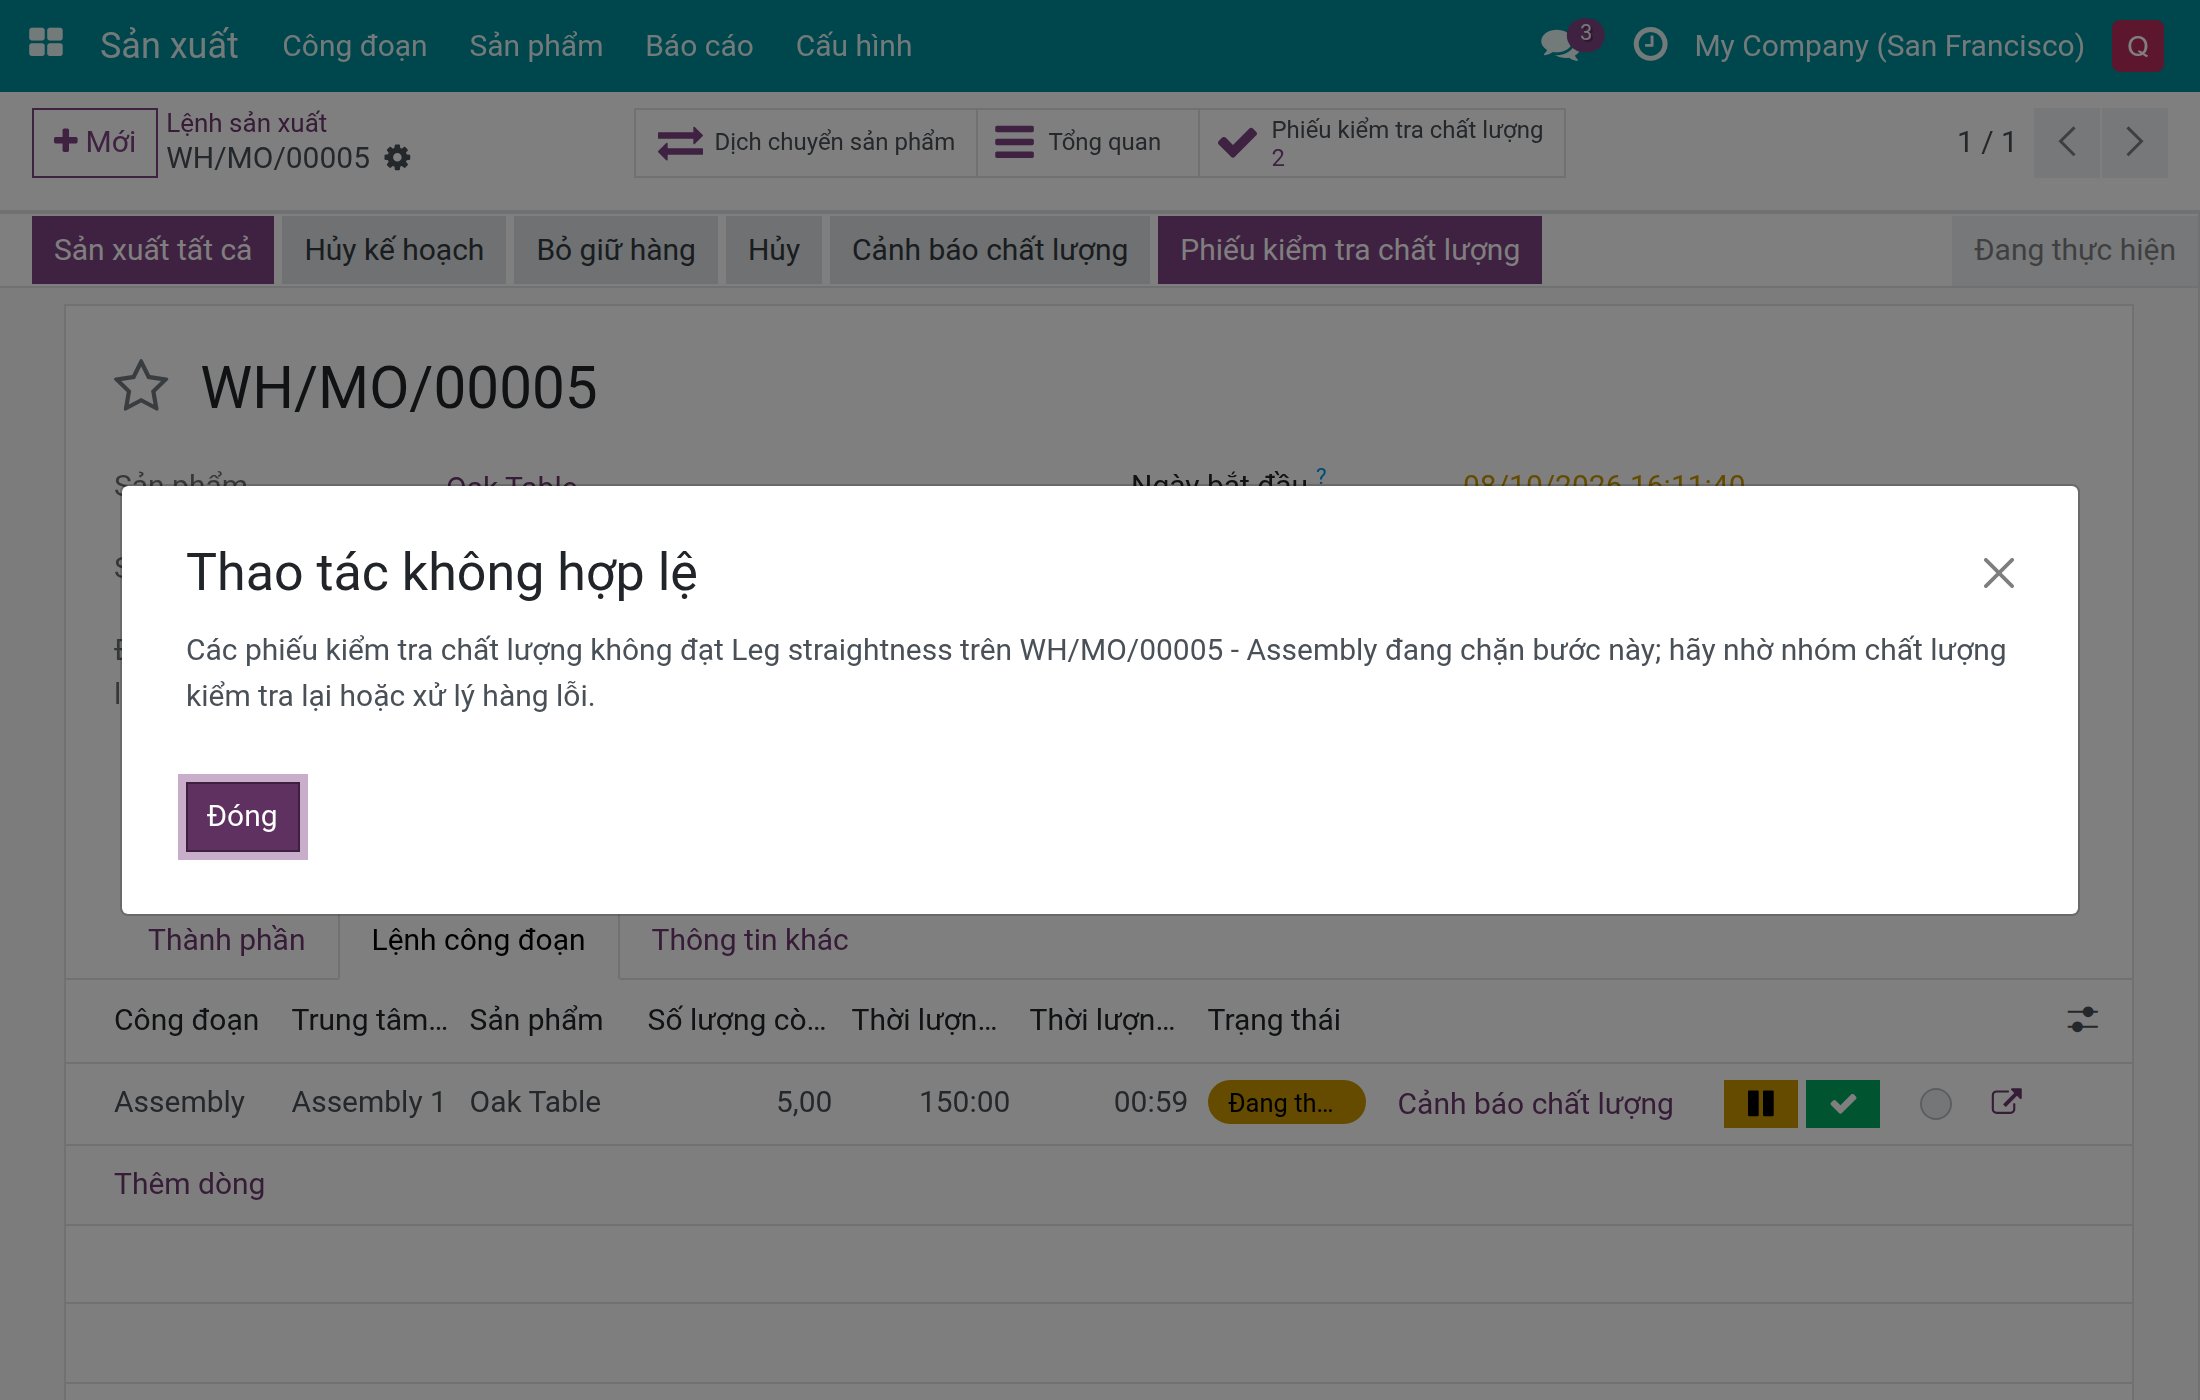Image resolution: width=2200 pixels, height=1400 pixels.
Task: Open Tổng quan overview smart button
Action: pyautogui.click(x=1088, y=142)
